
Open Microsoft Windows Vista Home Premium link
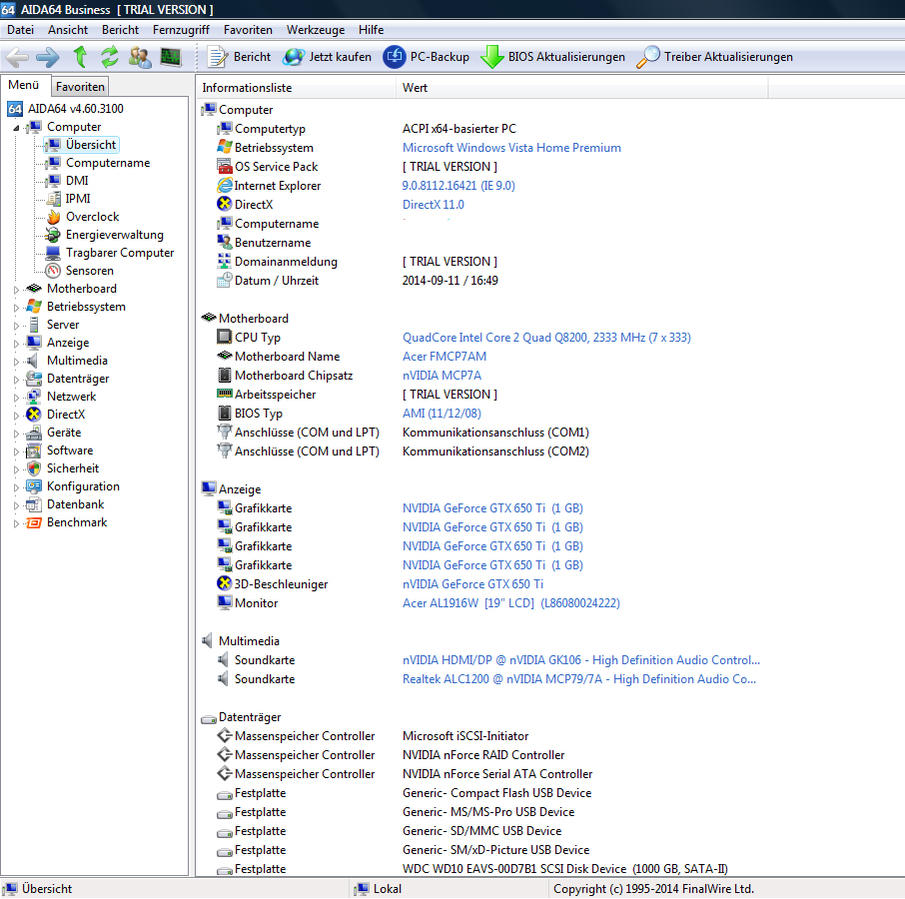tap(511, 148)
